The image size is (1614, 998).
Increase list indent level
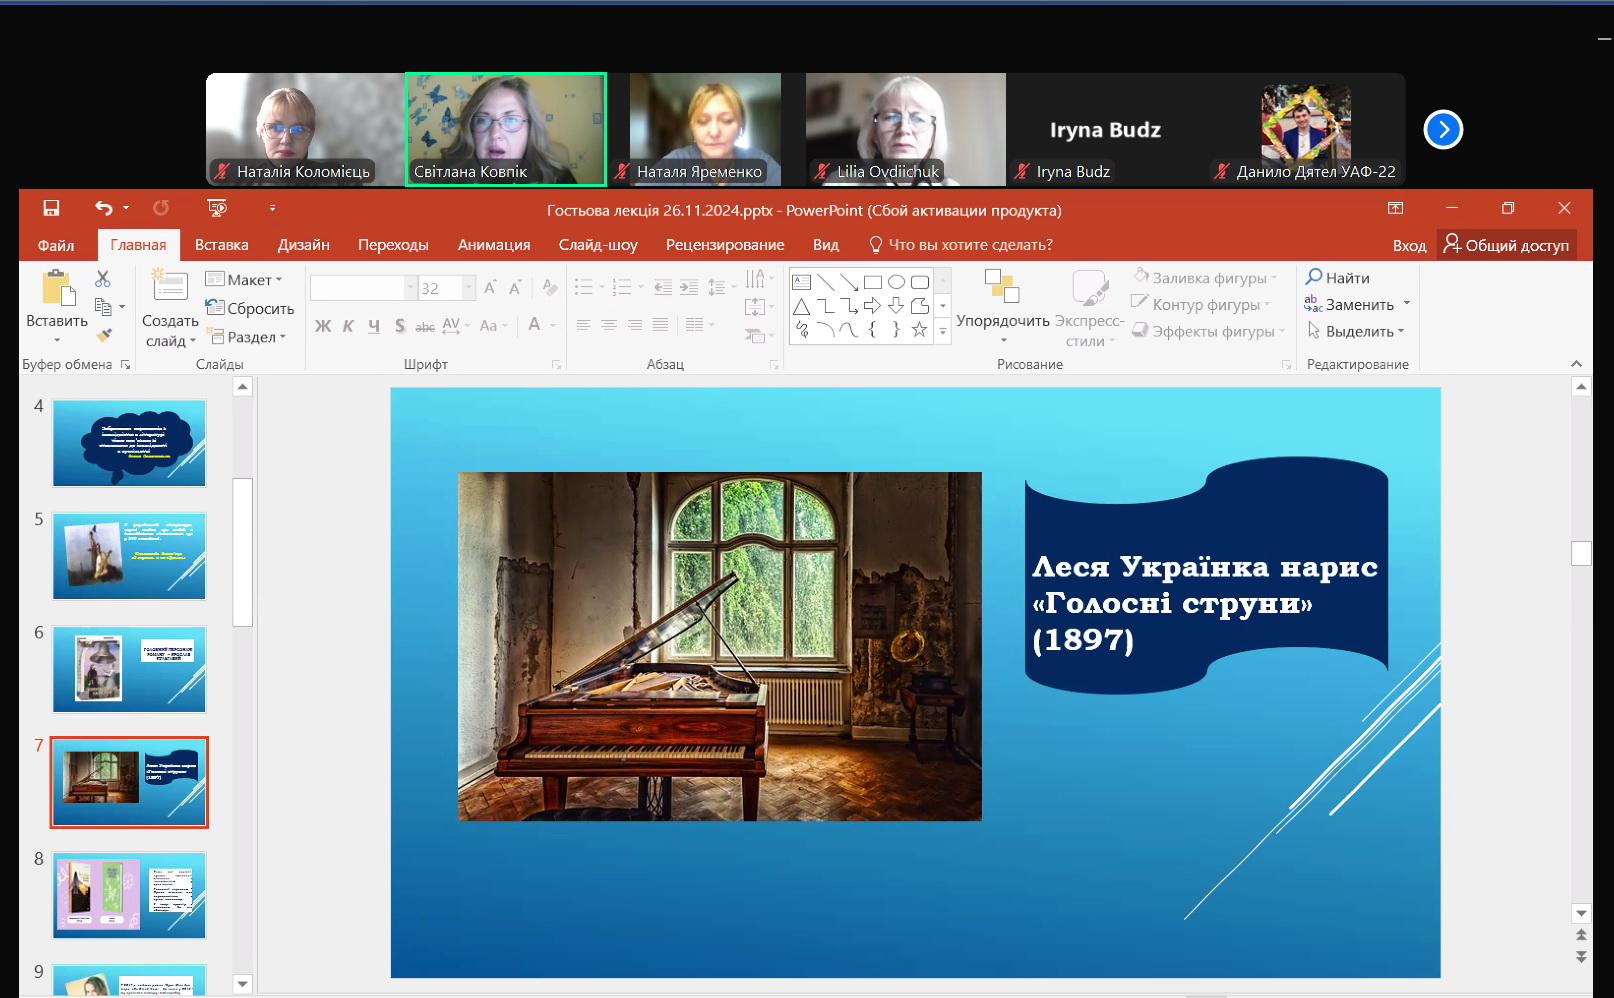click(689, 288)
